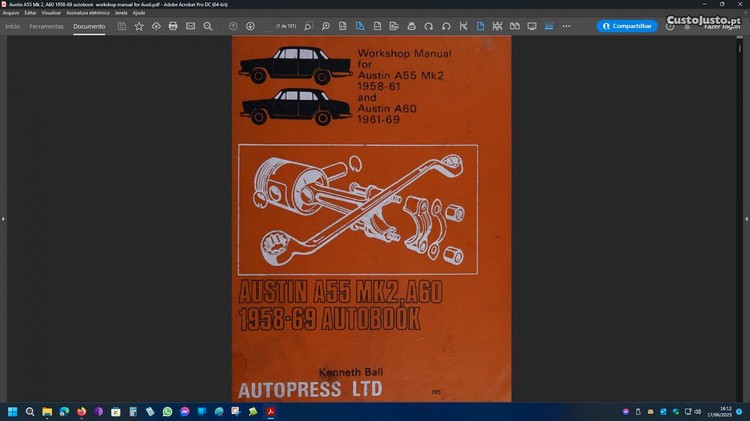Switch to the Ferramentas tab
The image size is (750, 421).
point(46,26)
